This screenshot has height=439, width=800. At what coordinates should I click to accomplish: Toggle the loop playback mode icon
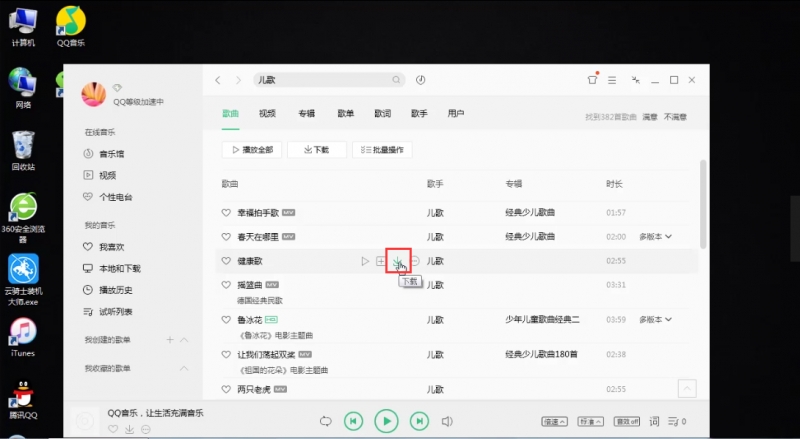326,422
